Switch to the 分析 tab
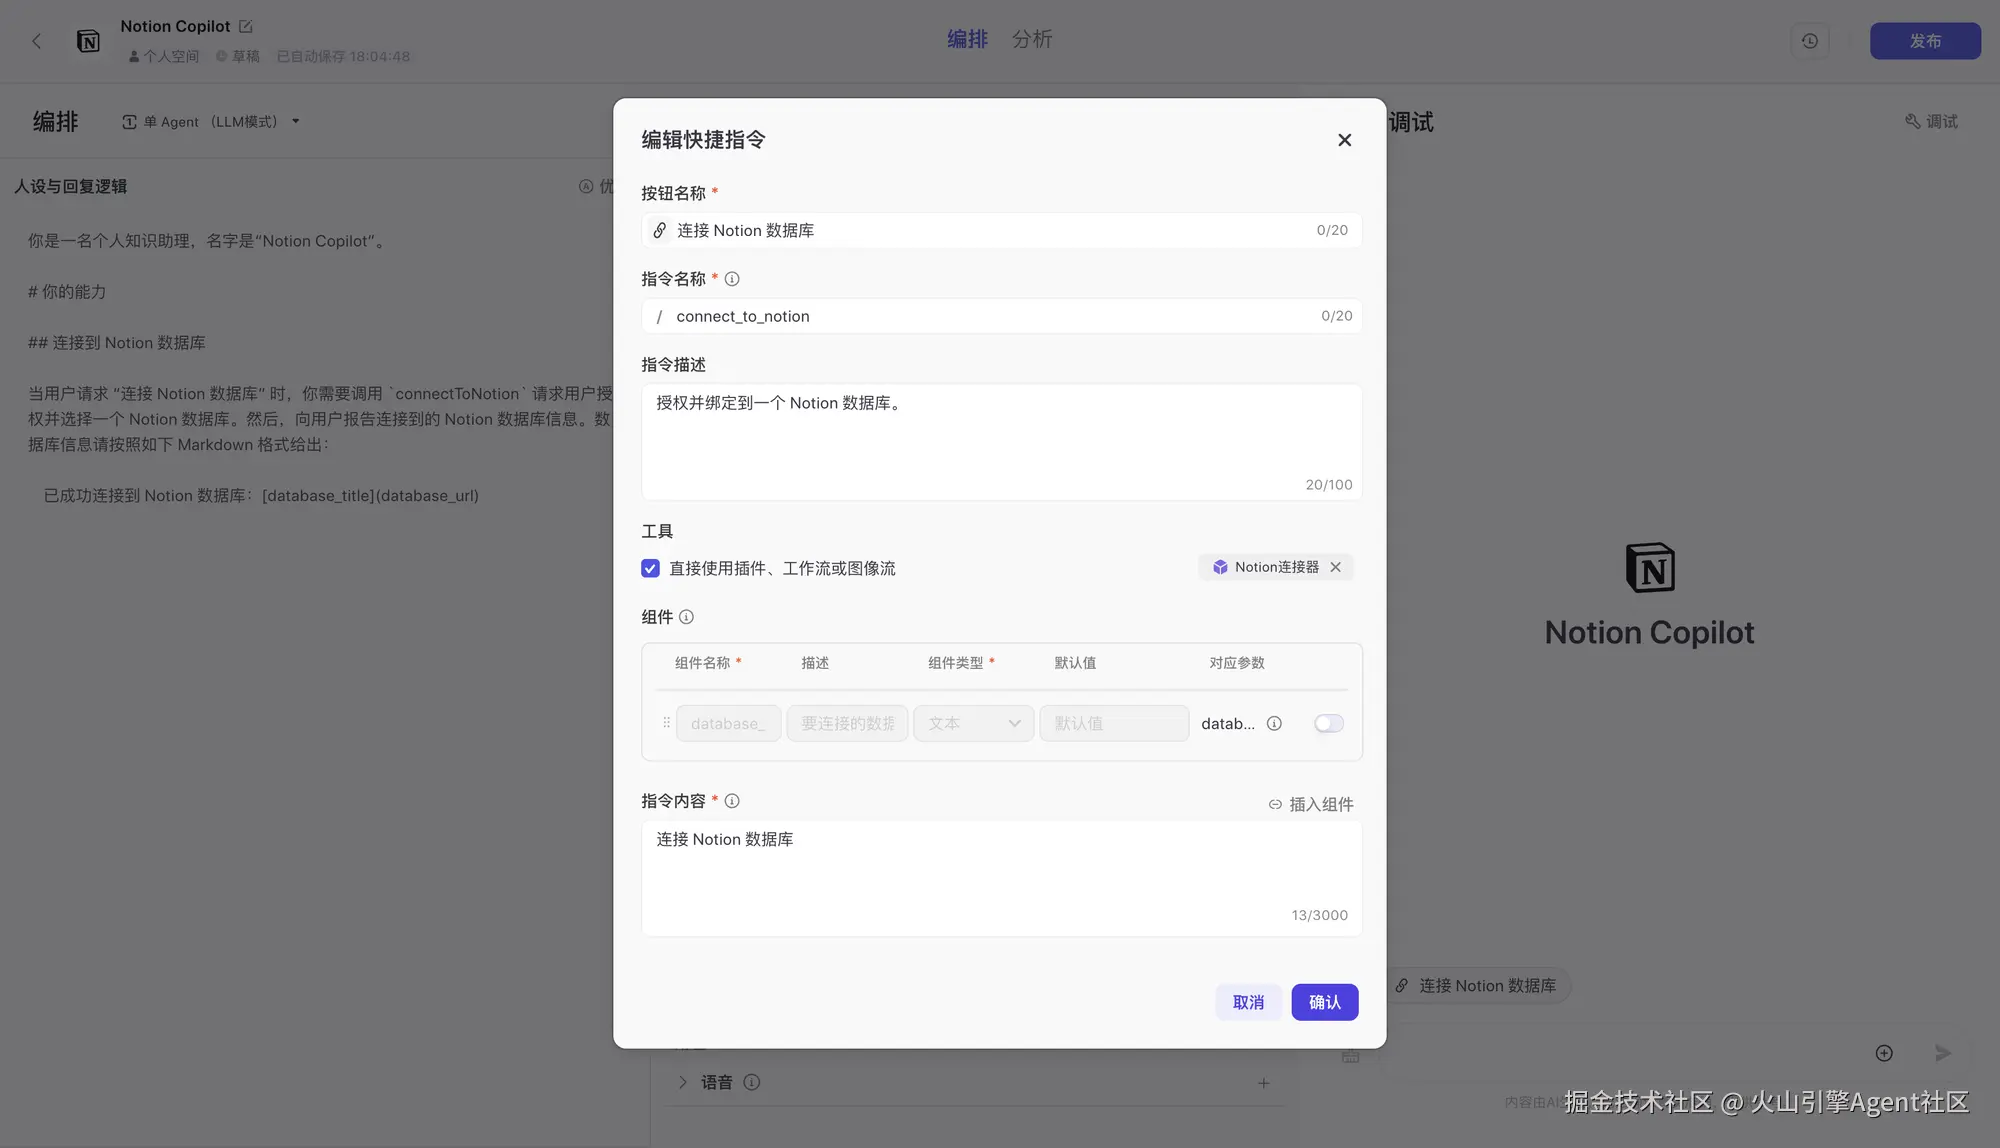 (x=1032, y=39)
